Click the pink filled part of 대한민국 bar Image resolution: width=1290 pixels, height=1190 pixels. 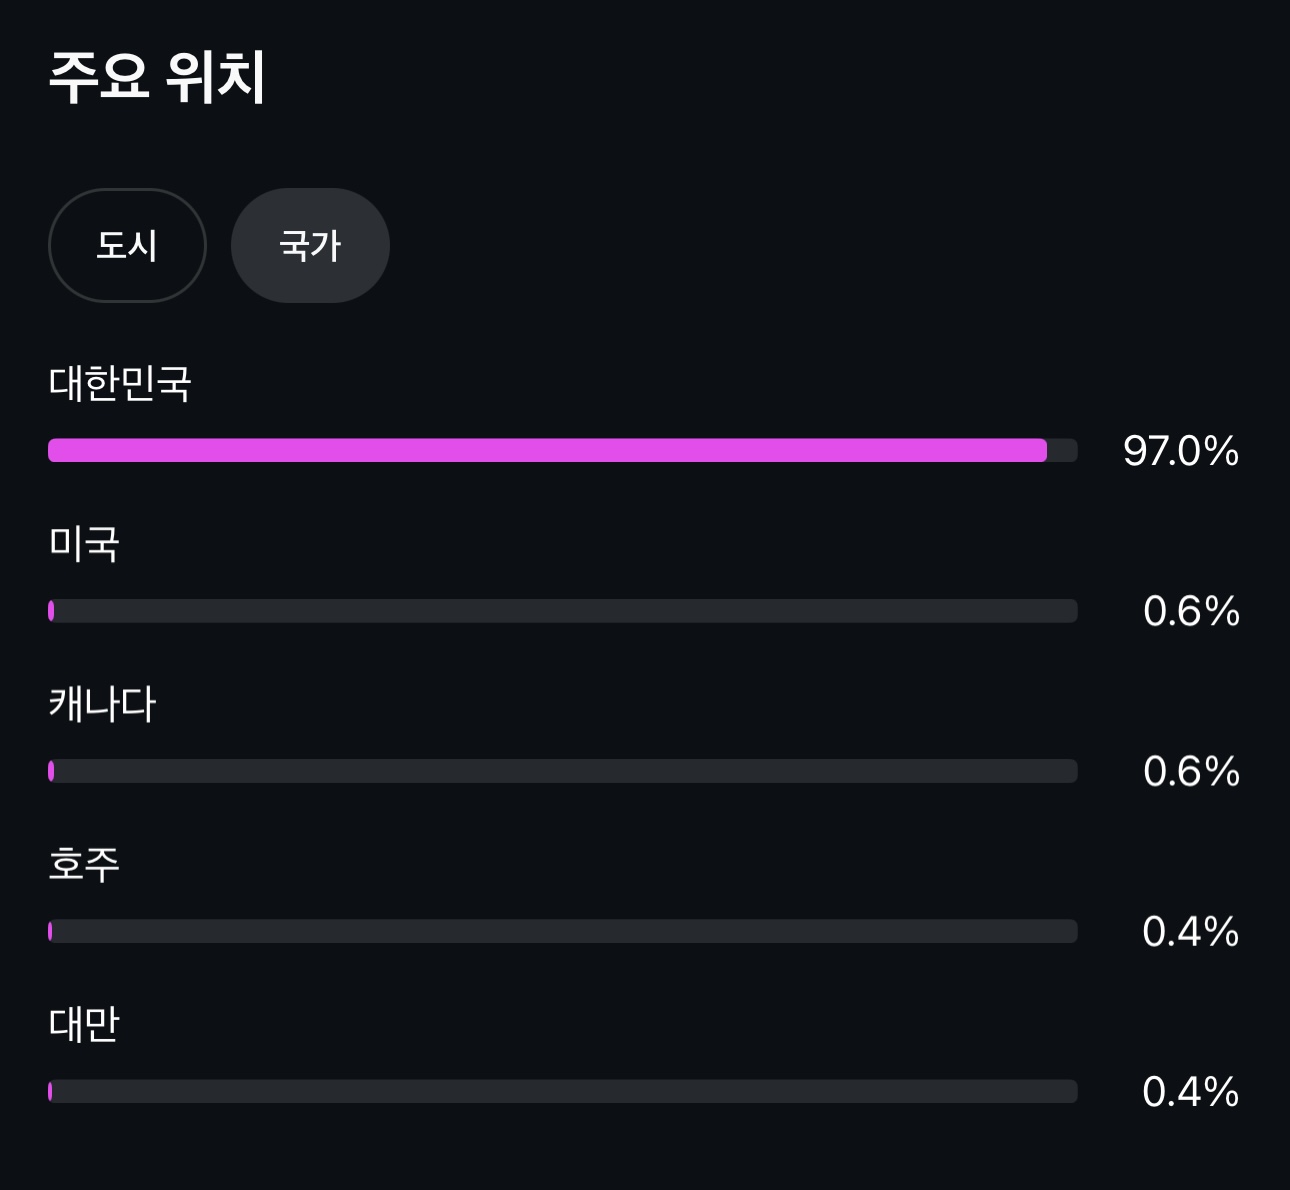pos(547,450)
